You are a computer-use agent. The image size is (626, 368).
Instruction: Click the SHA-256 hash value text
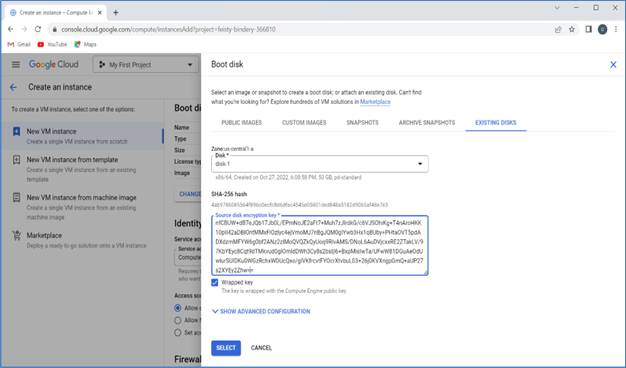pos(299,205)
